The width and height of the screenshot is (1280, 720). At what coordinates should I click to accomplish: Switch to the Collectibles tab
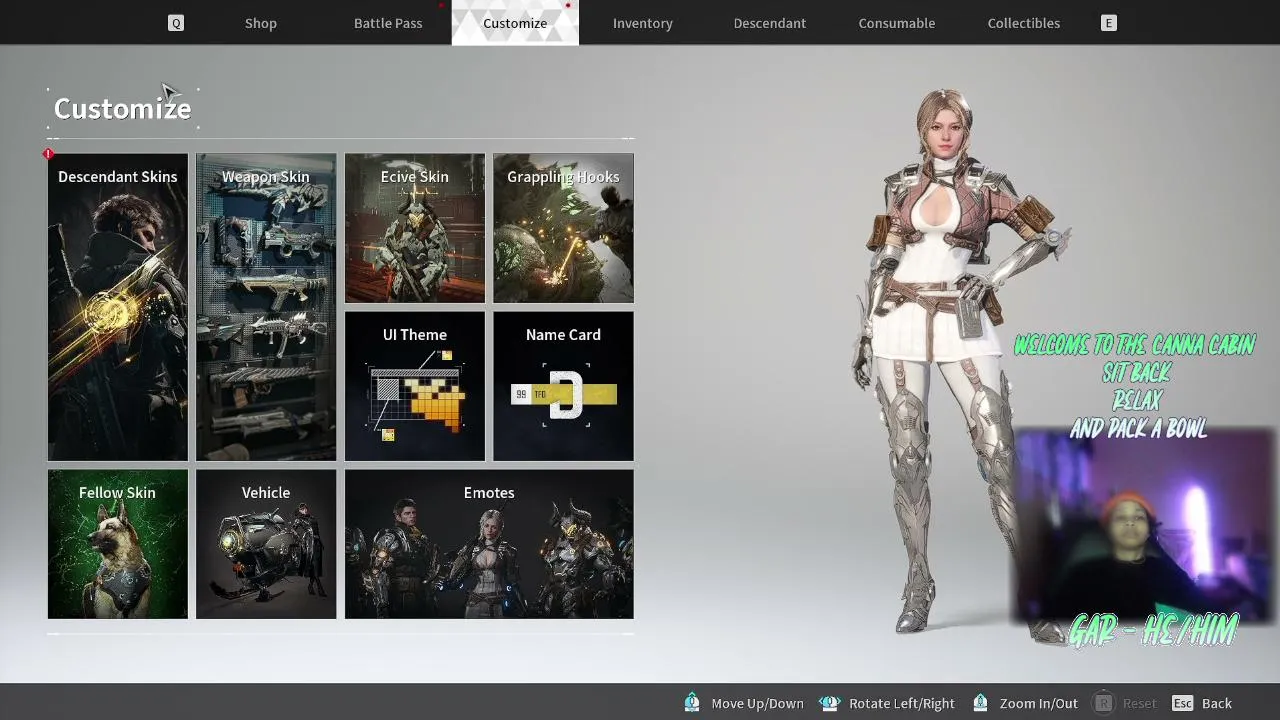point(1024,23)
